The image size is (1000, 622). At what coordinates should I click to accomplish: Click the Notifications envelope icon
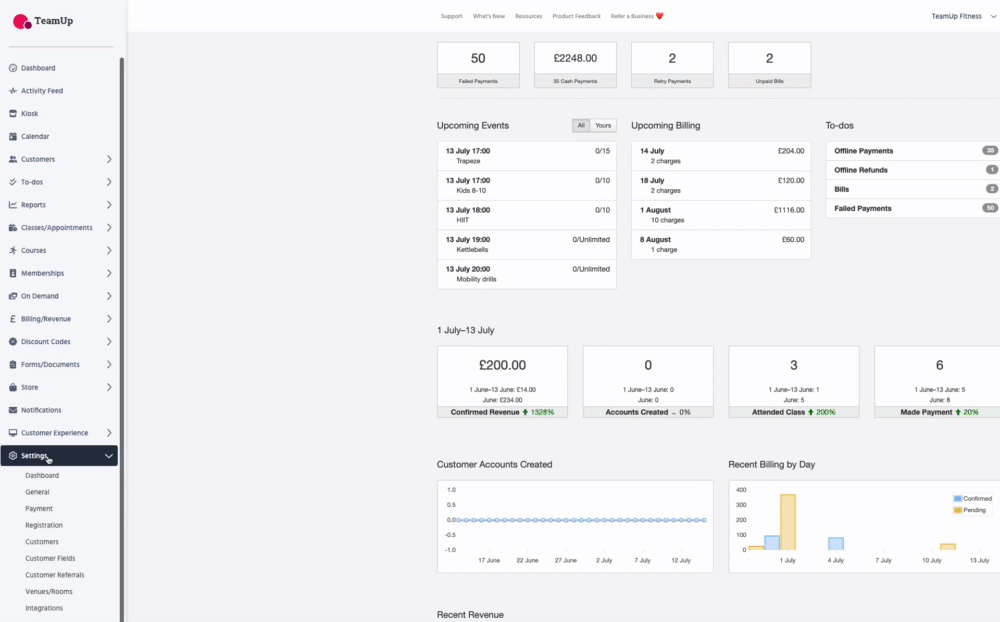point(12,410)
